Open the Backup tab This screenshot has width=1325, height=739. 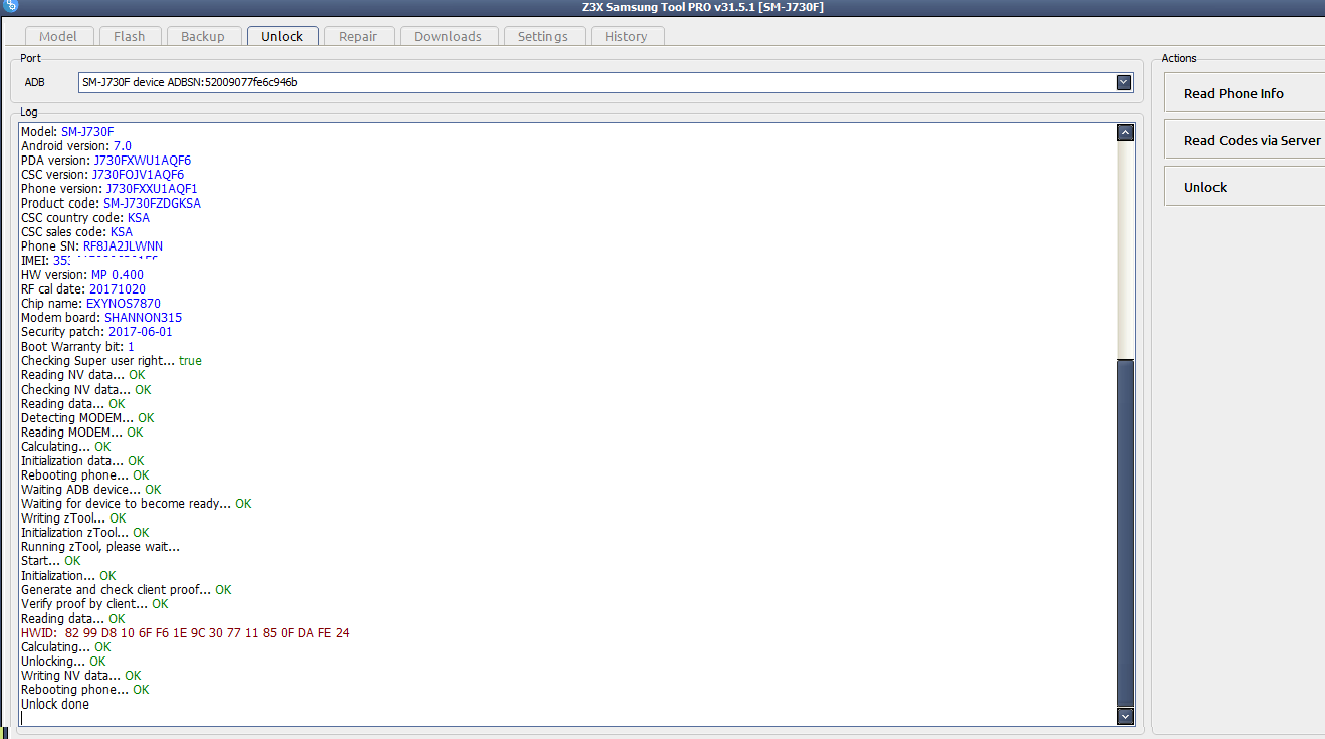203,36
